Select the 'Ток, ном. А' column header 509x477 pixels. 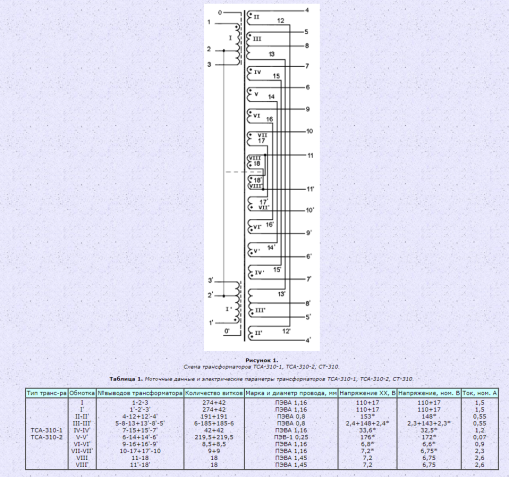coord(479,393)
